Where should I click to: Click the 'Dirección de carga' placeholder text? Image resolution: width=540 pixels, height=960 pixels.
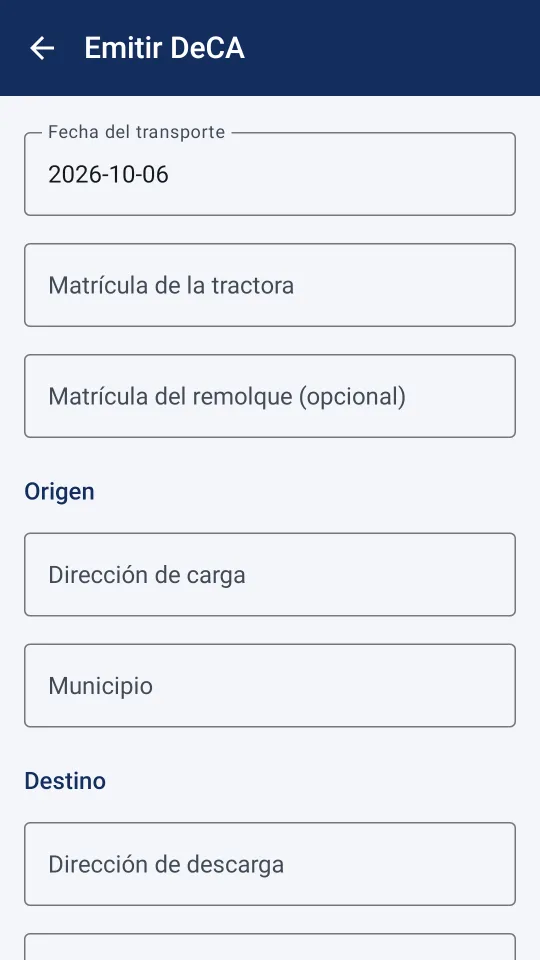coord(147,575)
